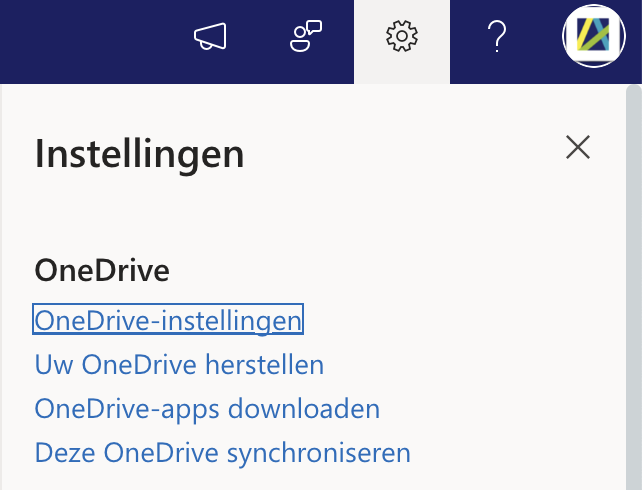The height and width of the screenshot is (490, 642).
Task: Open the help question mark icon
Action: 497,38
